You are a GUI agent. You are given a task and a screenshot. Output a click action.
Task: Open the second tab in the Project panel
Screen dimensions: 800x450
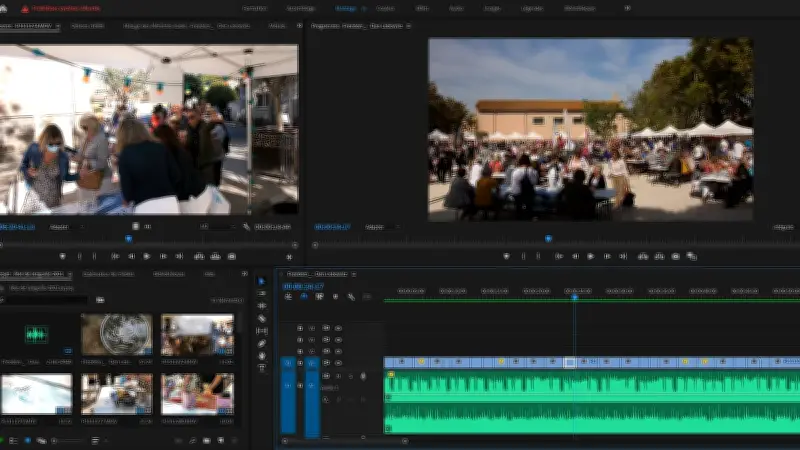pos(108,273)
